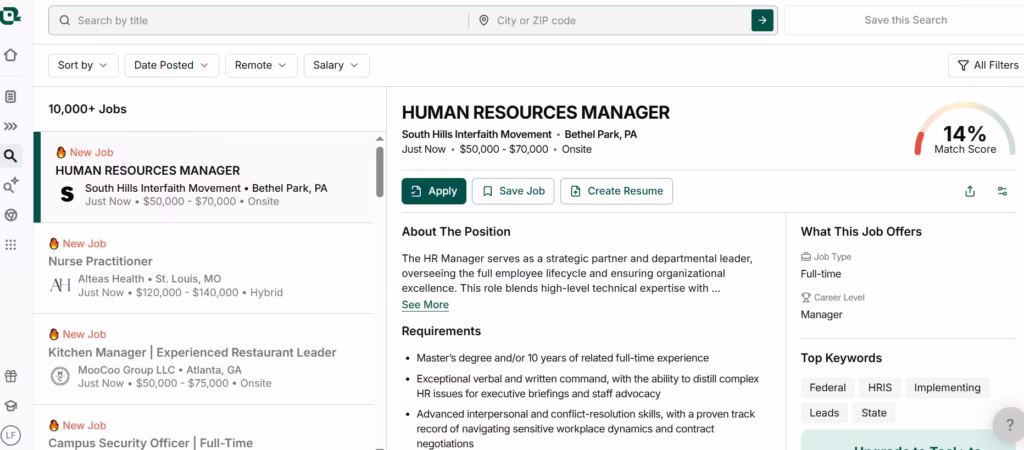Submit search with the arrow button

click(762, 20)
